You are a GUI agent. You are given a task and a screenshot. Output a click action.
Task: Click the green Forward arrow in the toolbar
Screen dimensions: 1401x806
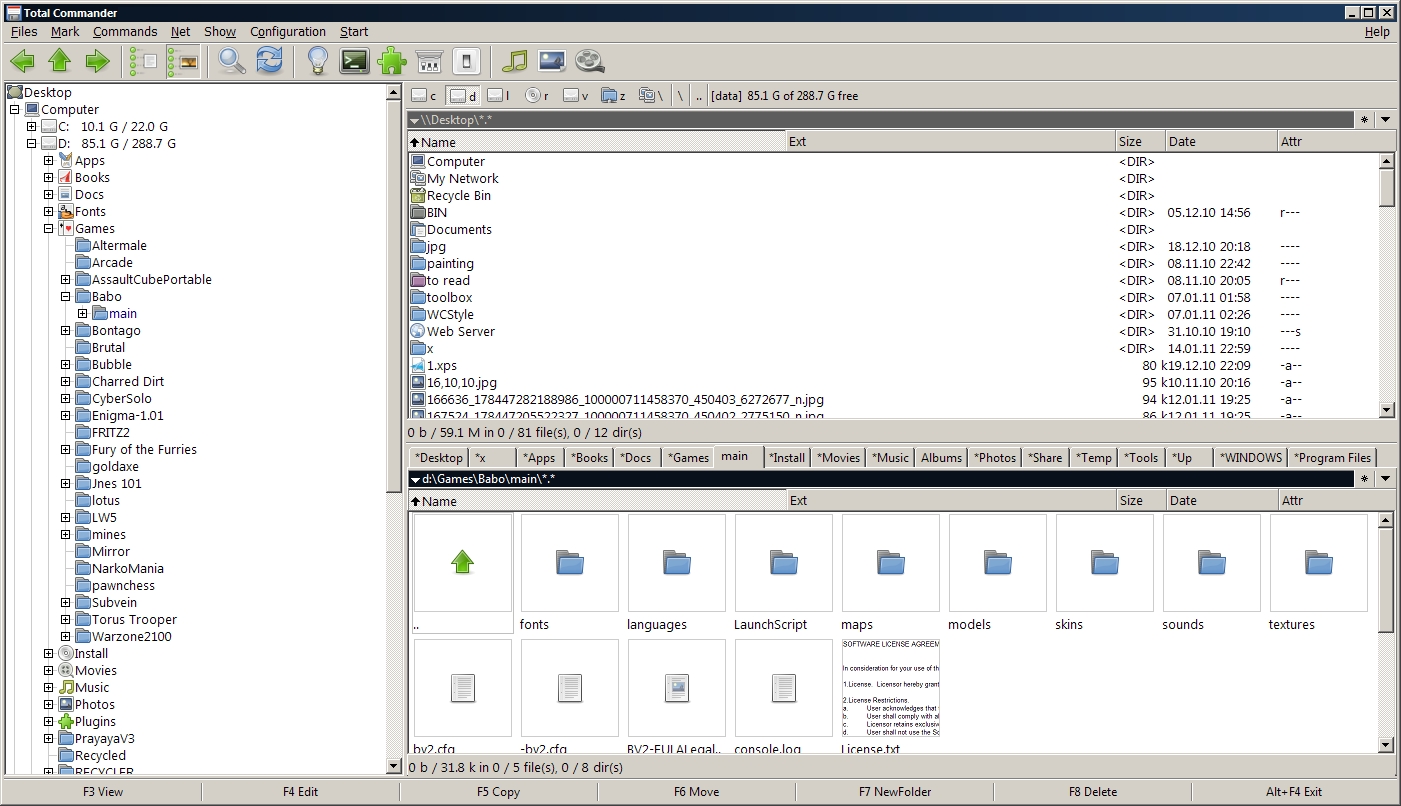tap(97, 62)
